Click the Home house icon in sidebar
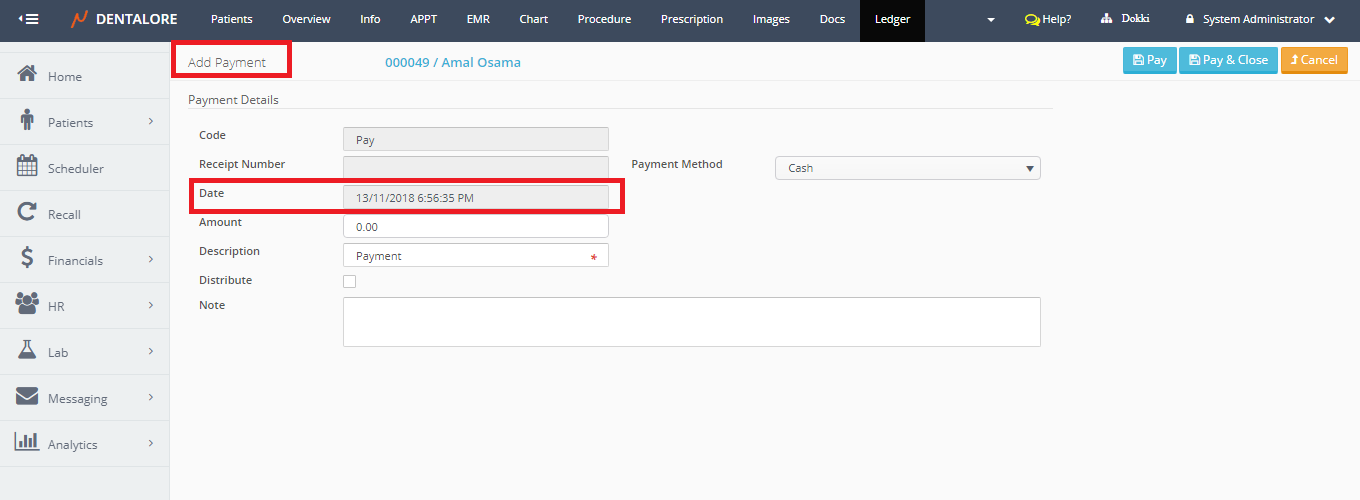This screenshot has height=500, width=1360. [28, 75]
